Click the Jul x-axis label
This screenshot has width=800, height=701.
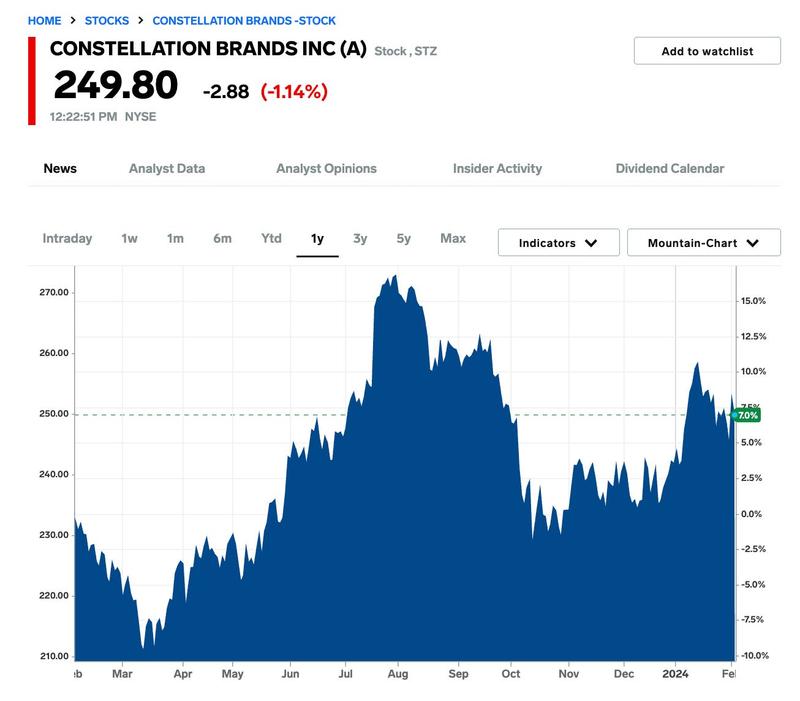[x=345, y=674]
